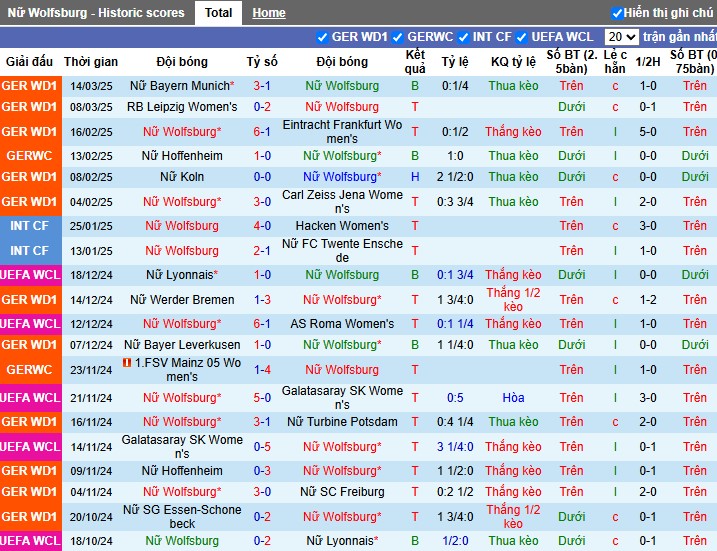Toggle the UEFA WCL filter checkbox

coord(521,37)
